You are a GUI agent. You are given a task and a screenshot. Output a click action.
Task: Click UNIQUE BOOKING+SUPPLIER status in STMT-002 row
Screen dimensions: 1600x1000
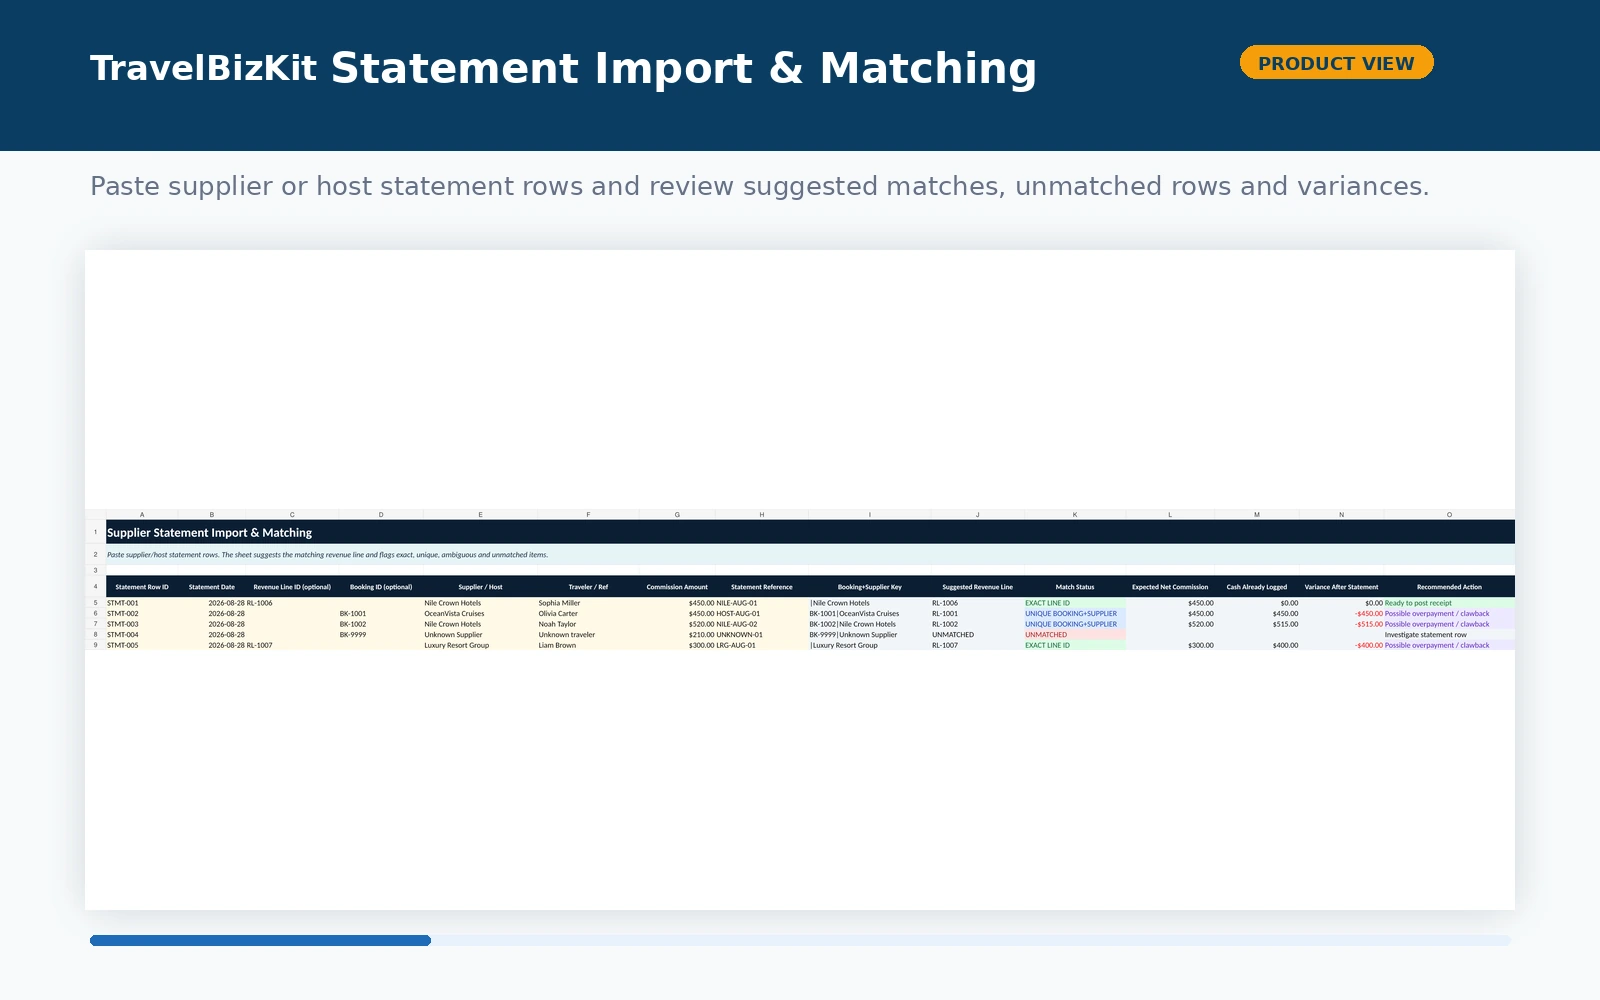(x=1075, y=614)
